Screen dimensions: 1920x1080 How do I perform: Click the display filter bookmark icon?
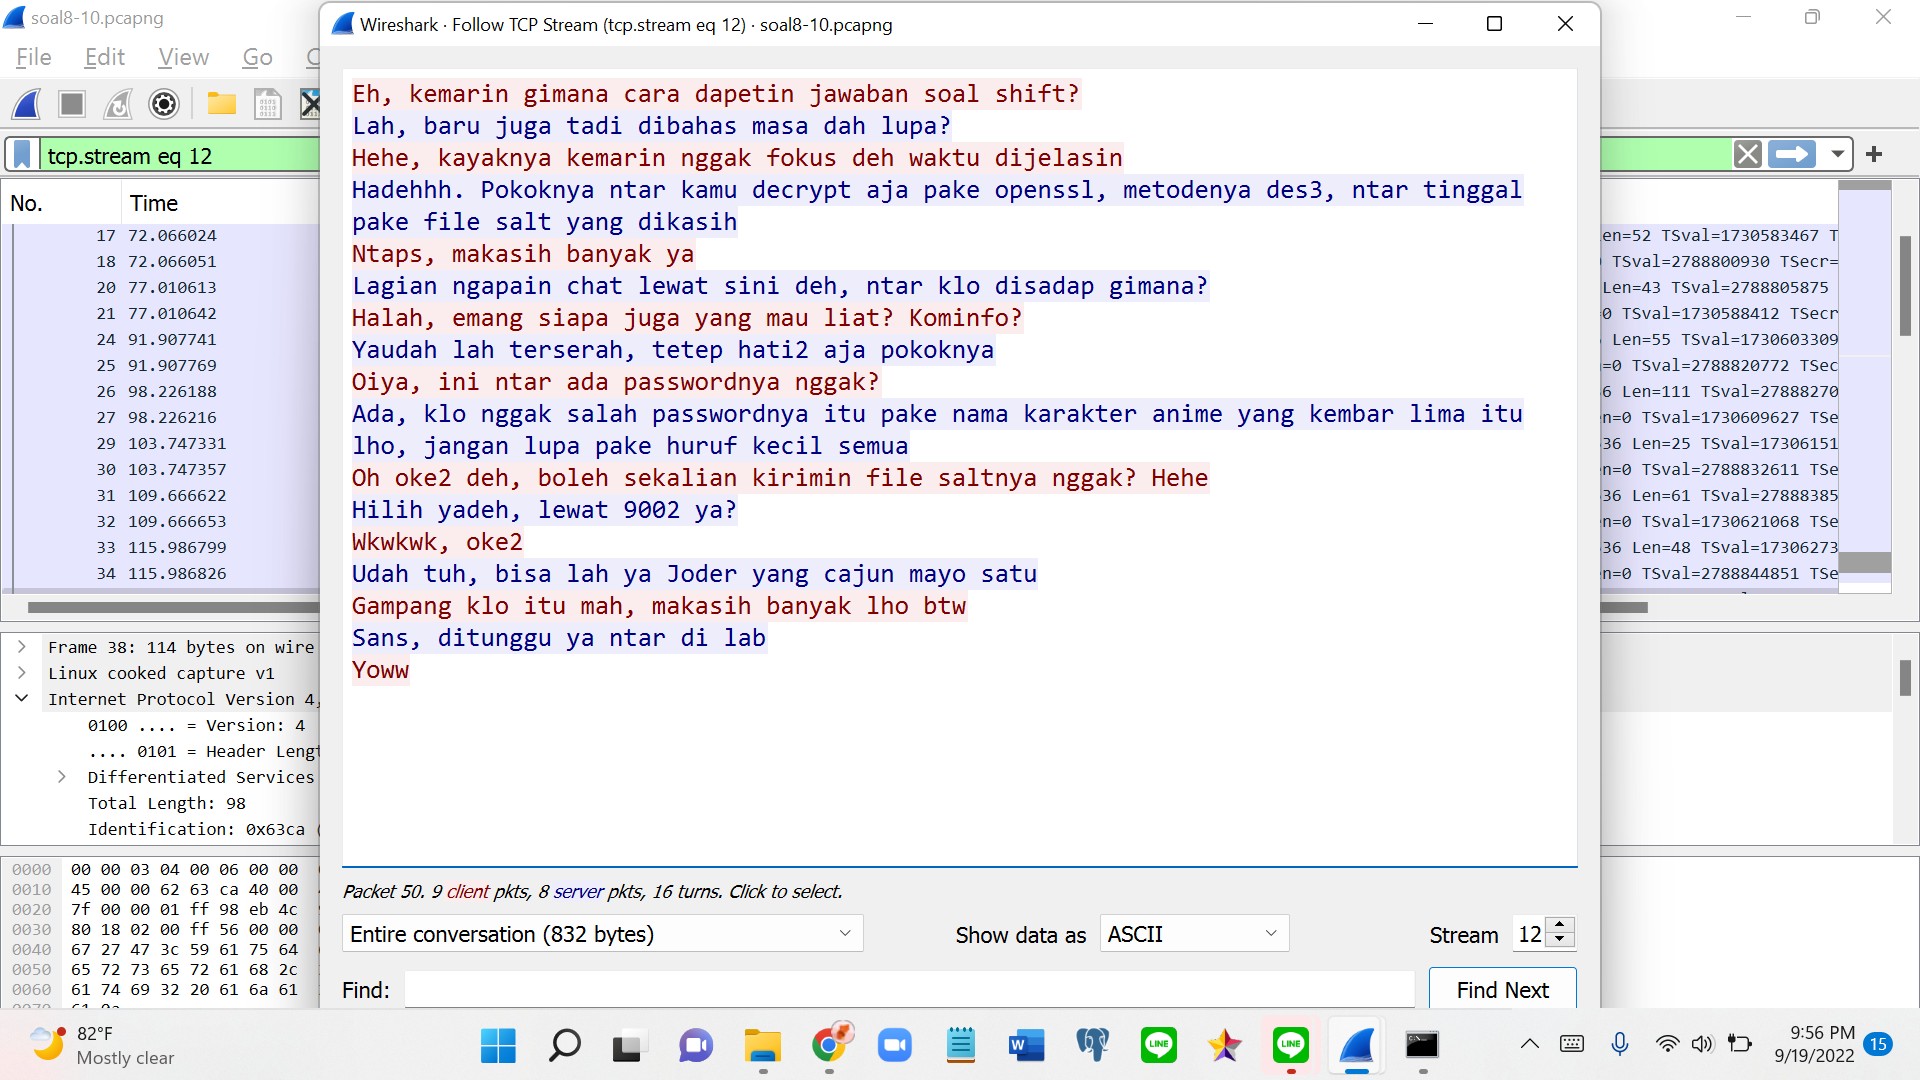tap(22, 155)
